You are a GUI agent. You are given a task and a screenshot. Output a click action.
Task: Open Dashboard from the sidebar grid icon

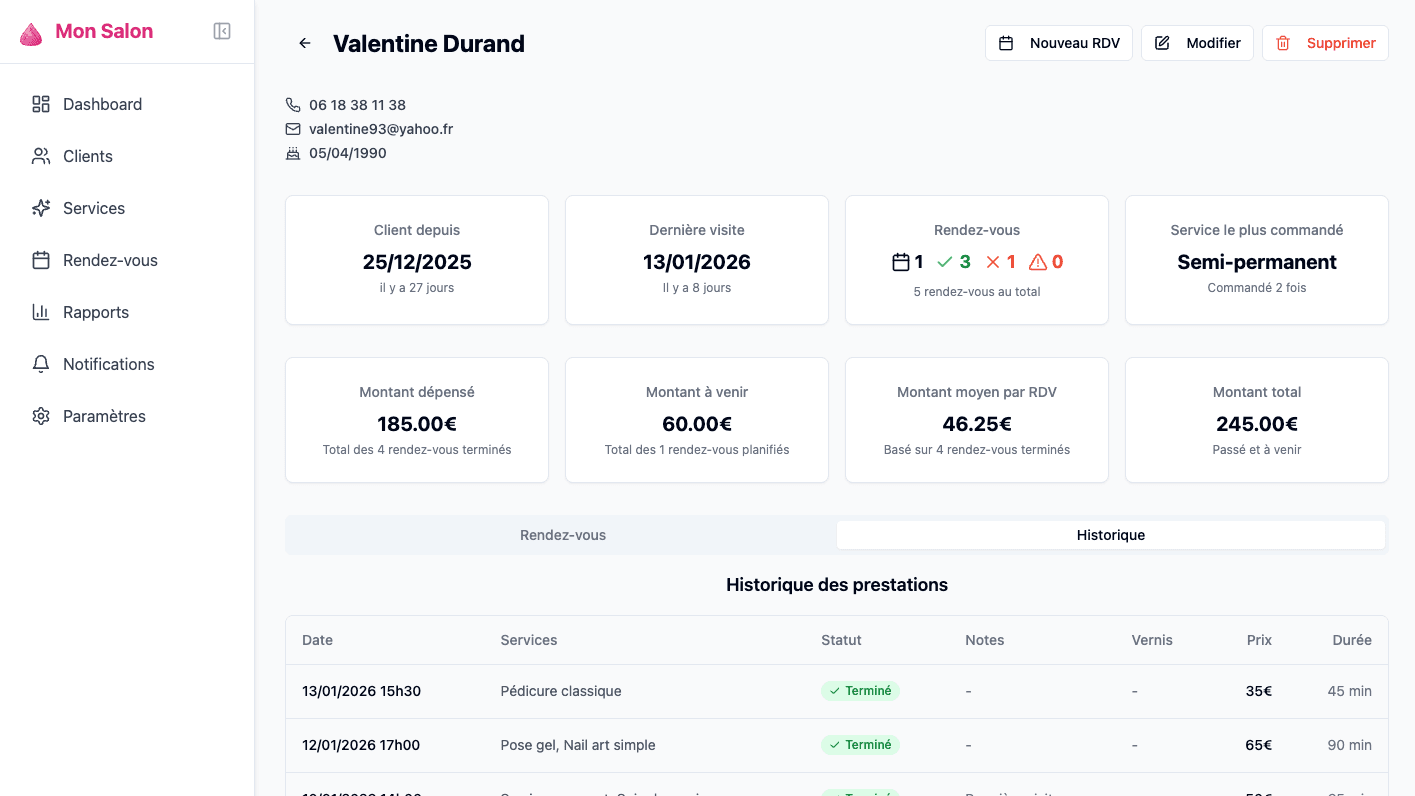[x=41, y=104]
